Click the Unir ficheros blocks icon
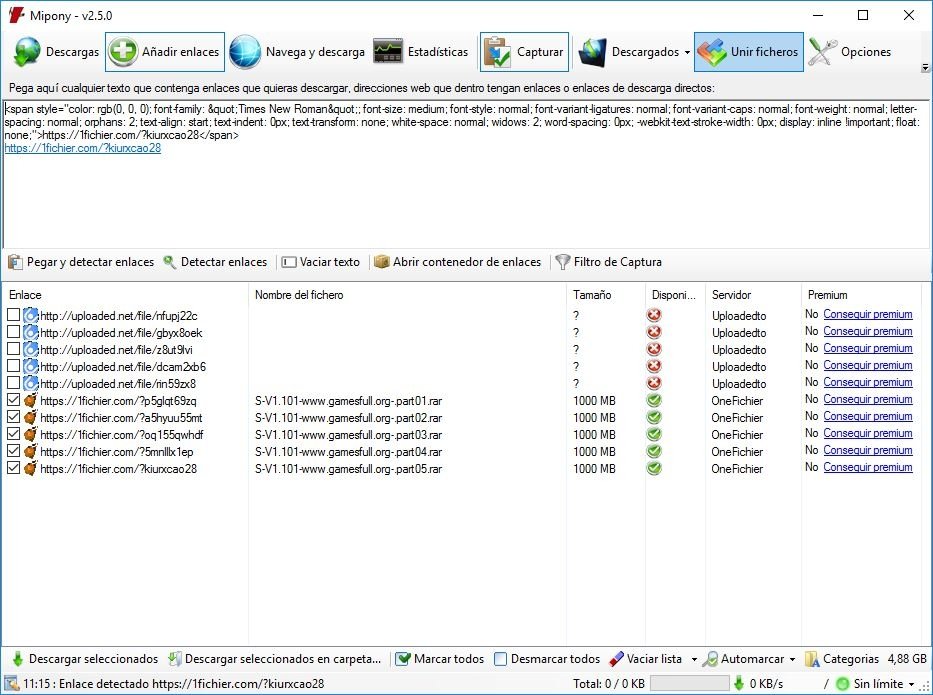This screenshot has height=695, width=933. click(712, 52)
